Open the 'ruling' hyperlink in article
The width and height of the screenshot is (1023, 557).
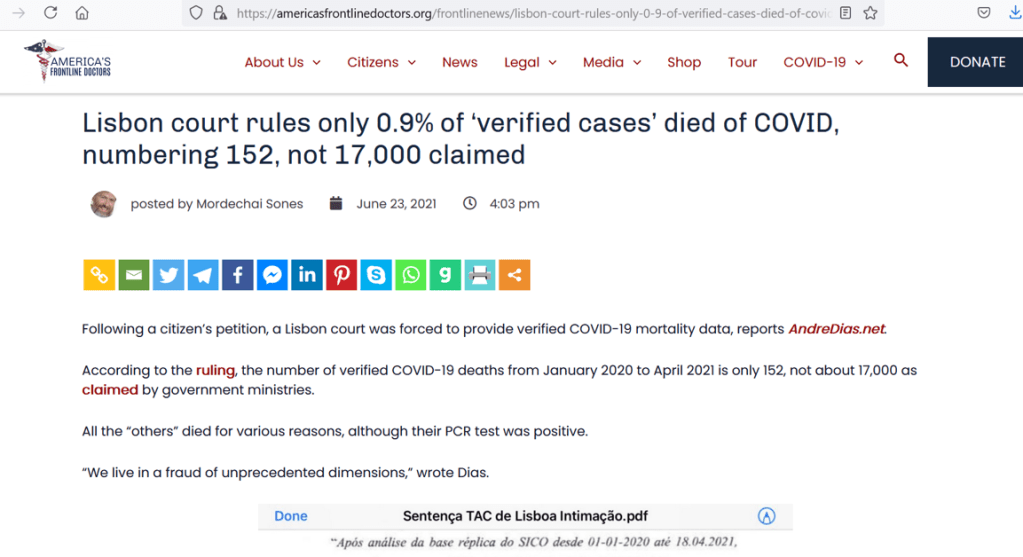coord(215,370)
